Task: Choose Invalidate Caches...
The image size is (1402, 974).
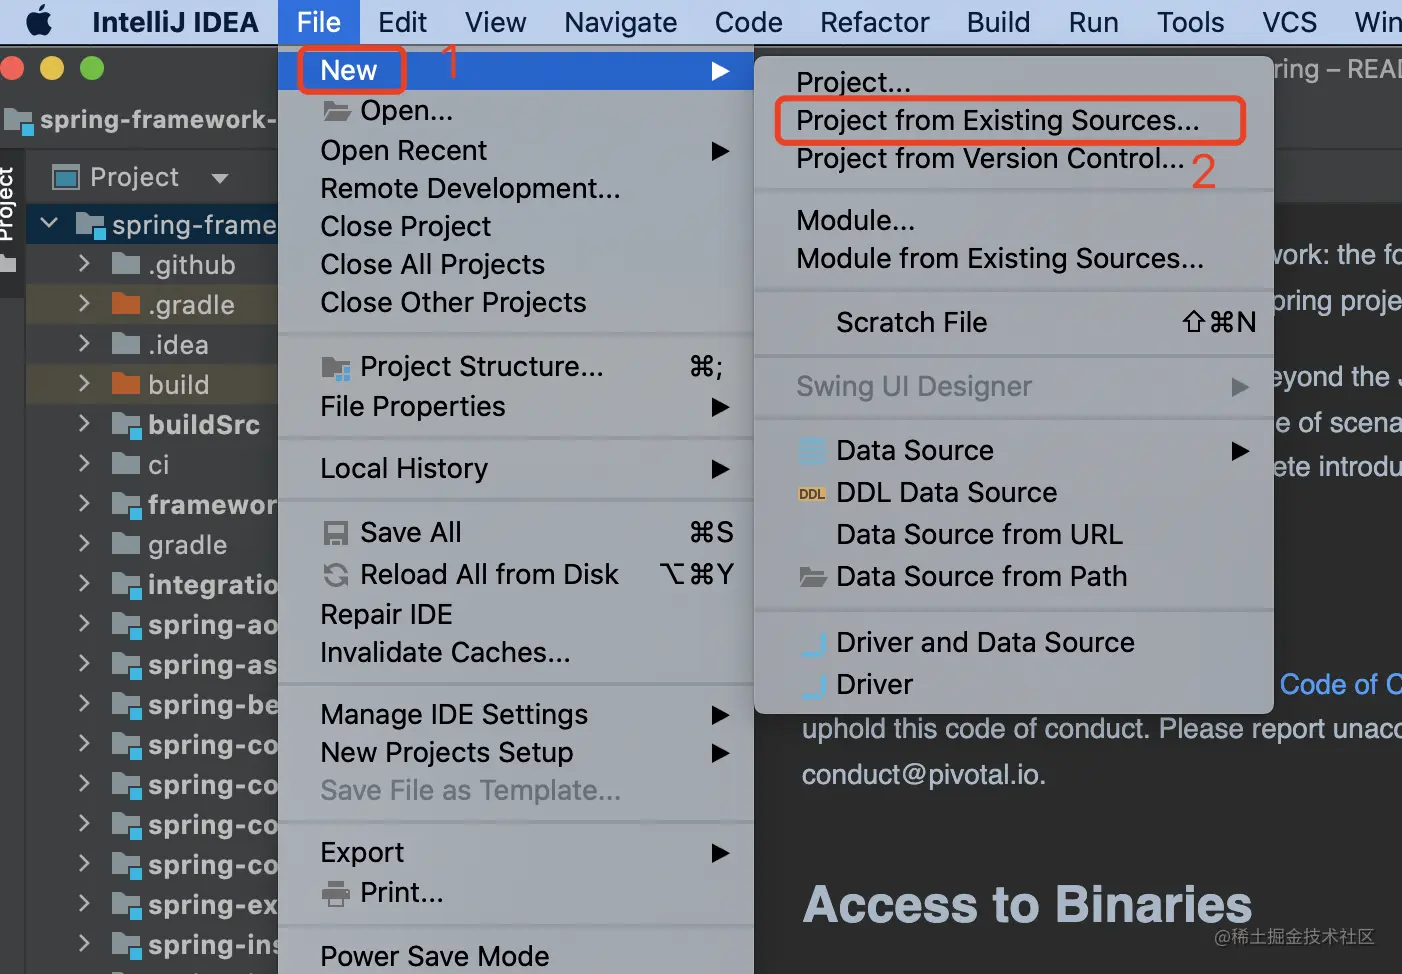Action: 445,652
